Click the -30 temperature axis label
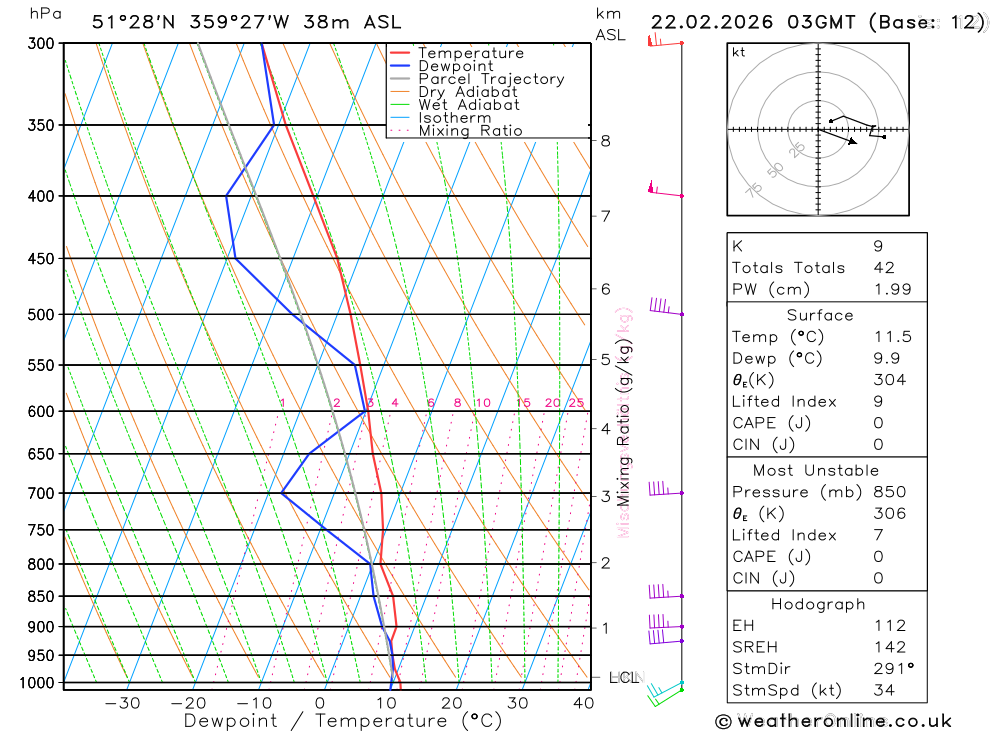The height and width of the screenshot is (733, 1000). tap(122, 703)
